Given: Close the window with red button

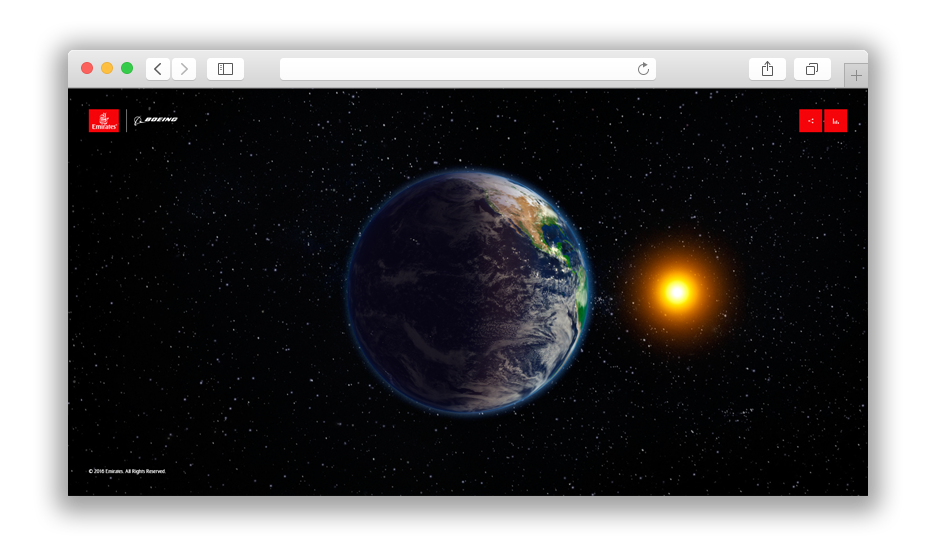Looking at the screenshot, I should pyautogui.click(x=87, y=68).
